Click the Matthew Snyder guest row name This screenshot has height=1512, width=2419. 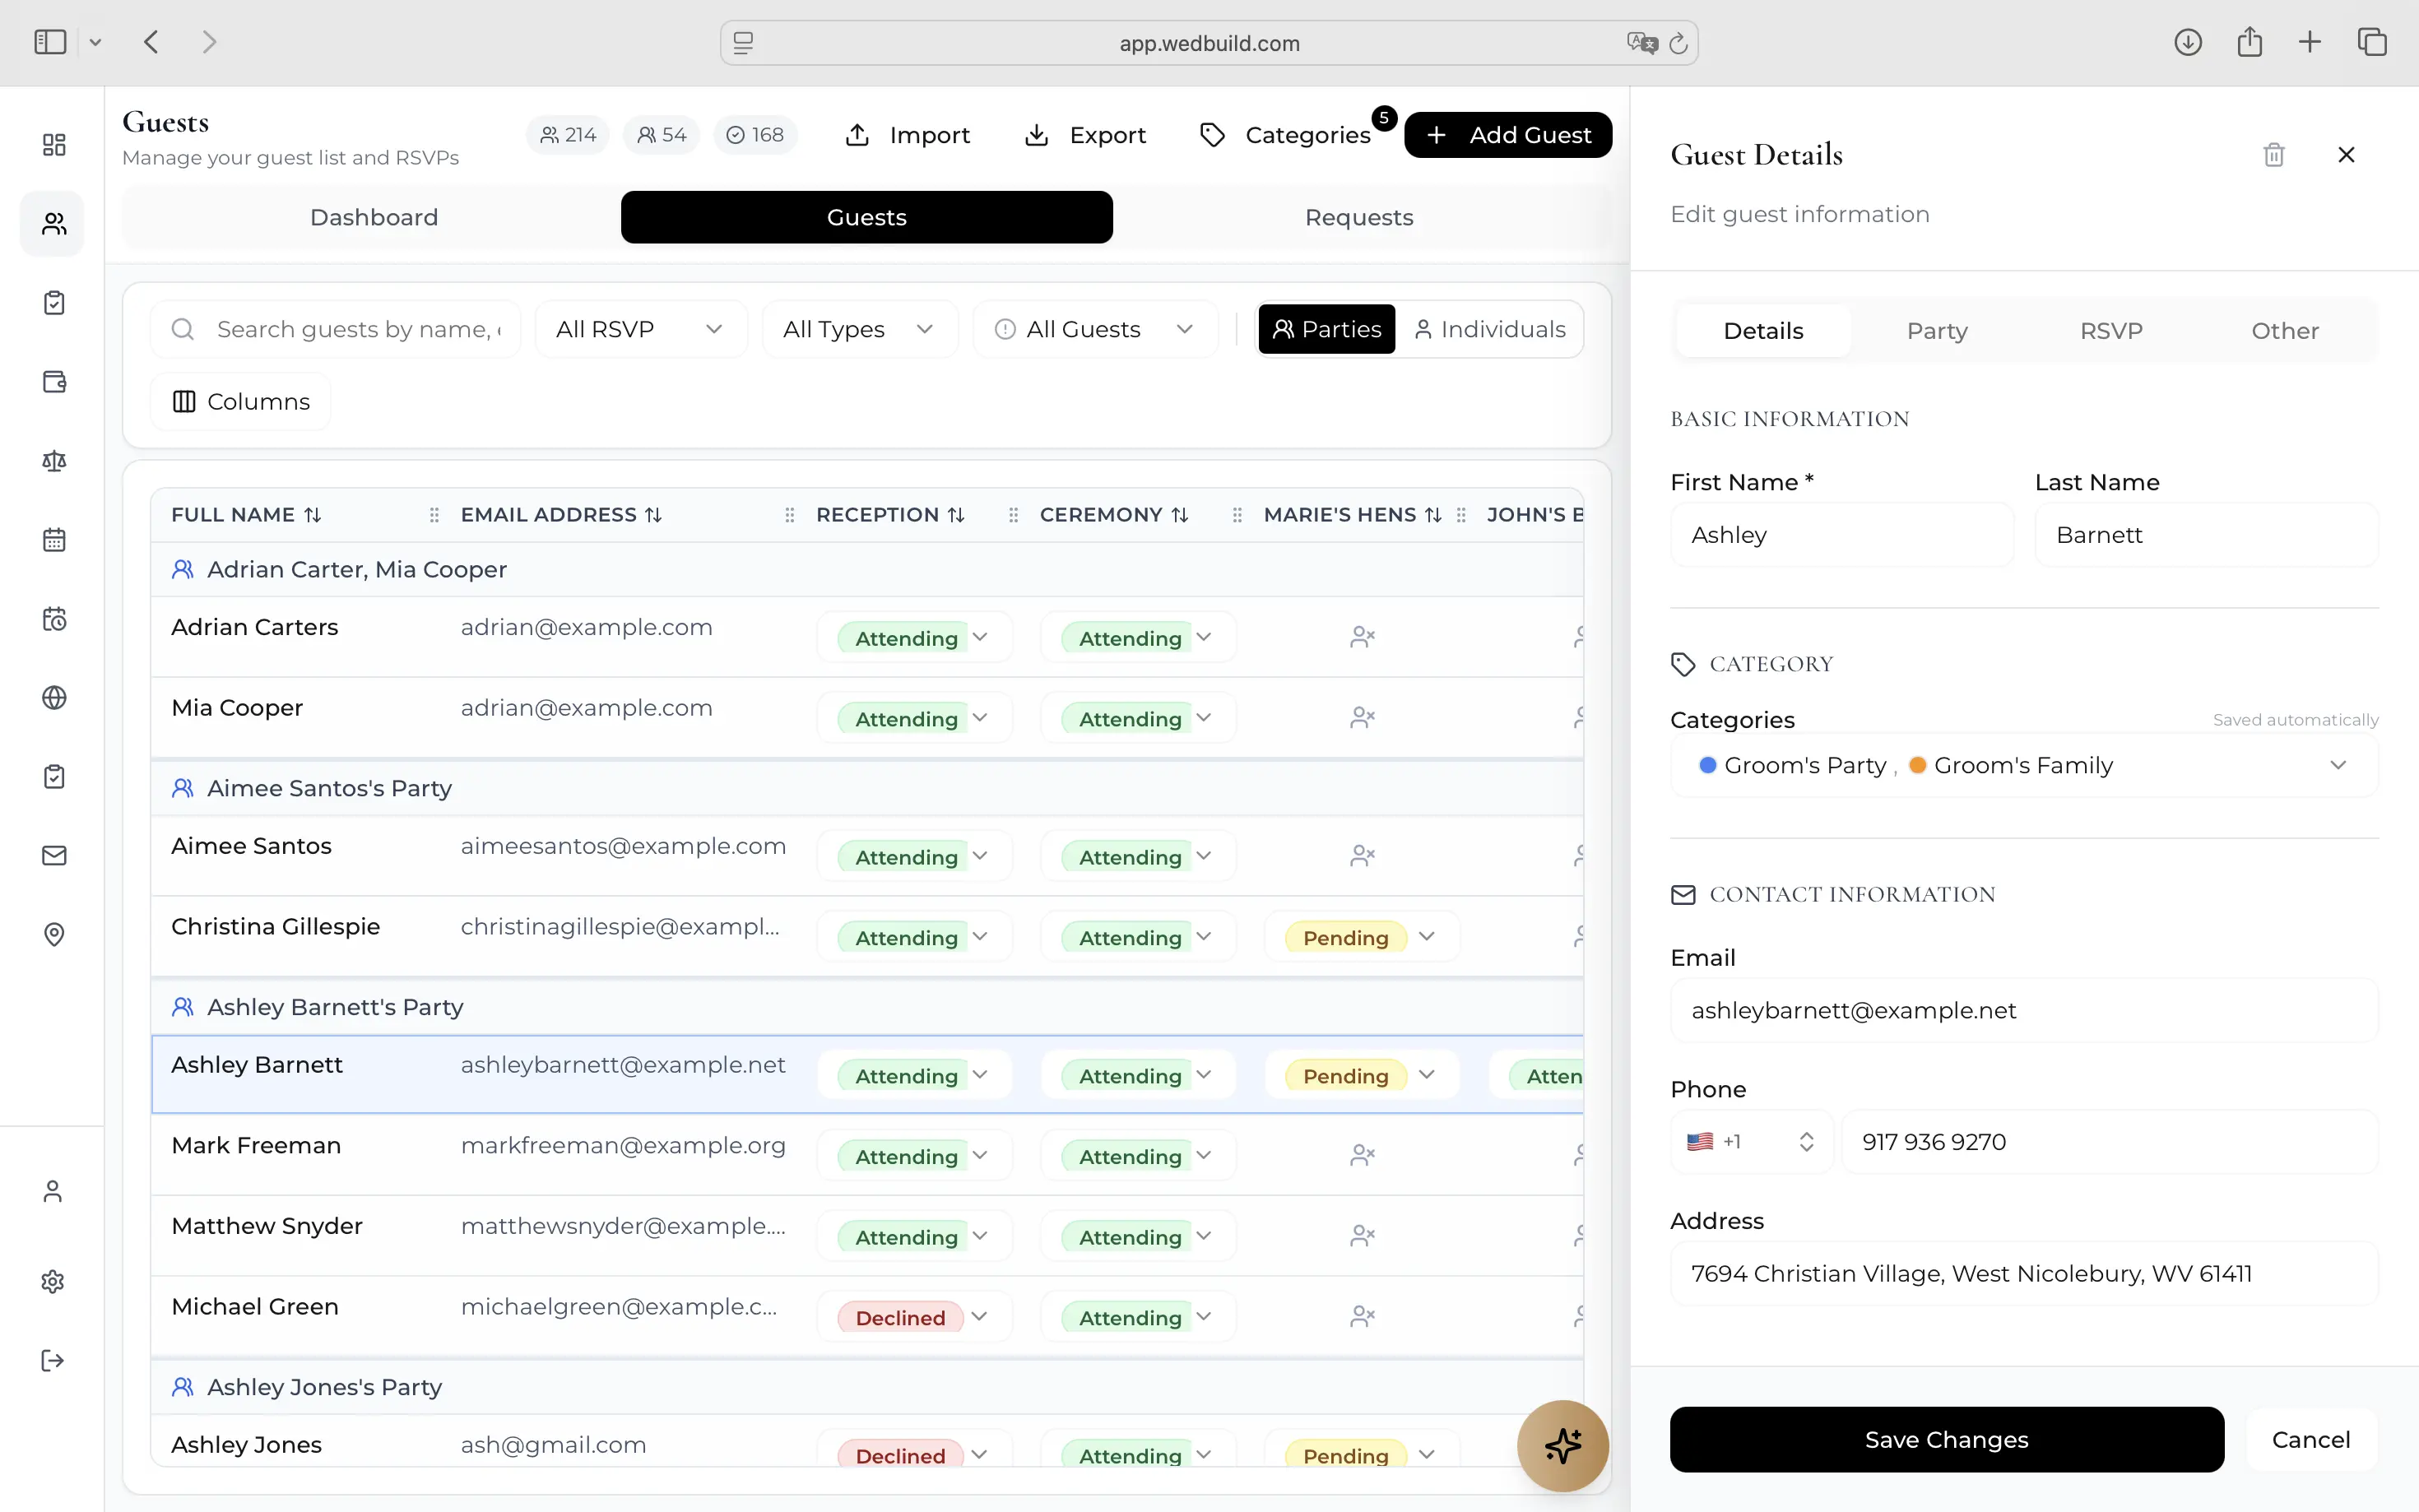click(267, 1226)
